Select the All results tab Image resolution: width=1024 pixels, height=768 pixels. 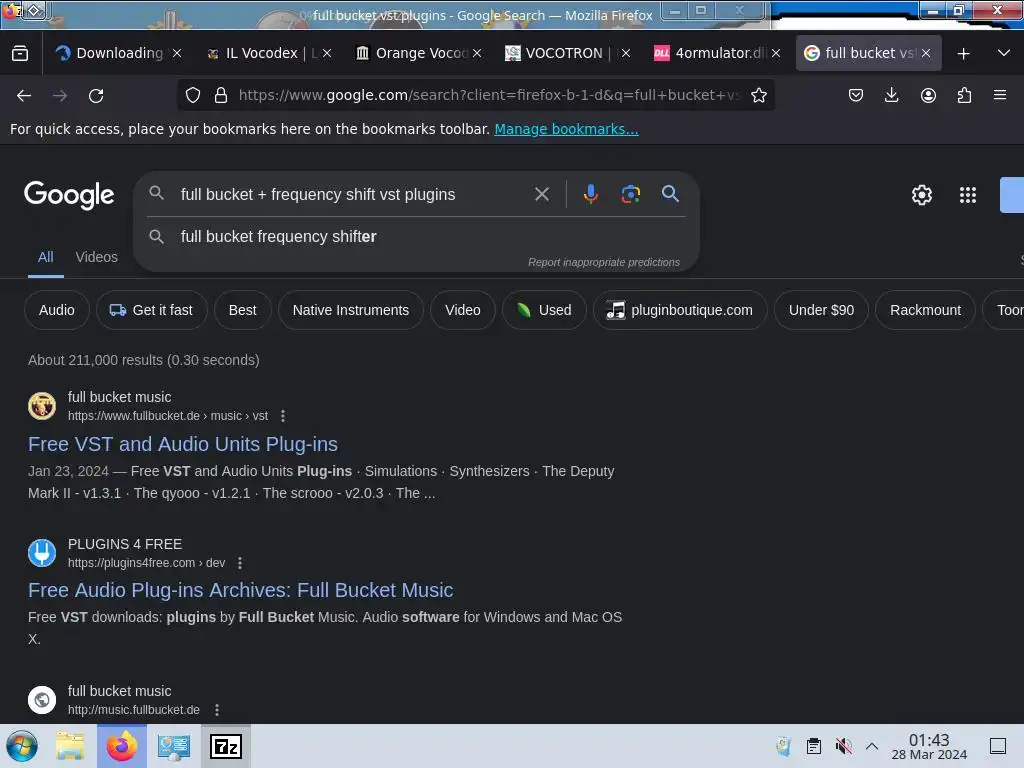pos(46,257)
